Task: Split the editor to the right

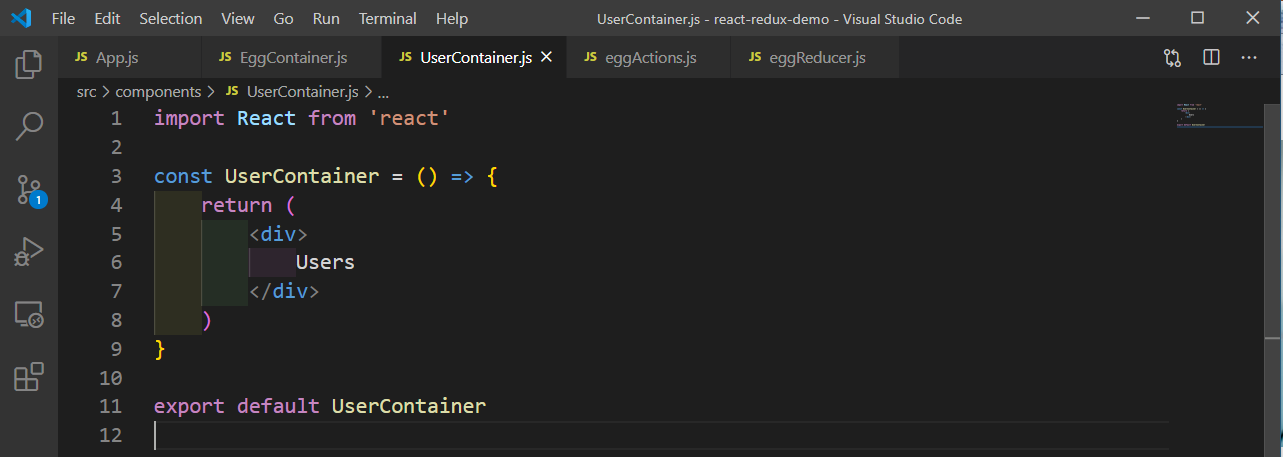Action: pos(1211,58)
